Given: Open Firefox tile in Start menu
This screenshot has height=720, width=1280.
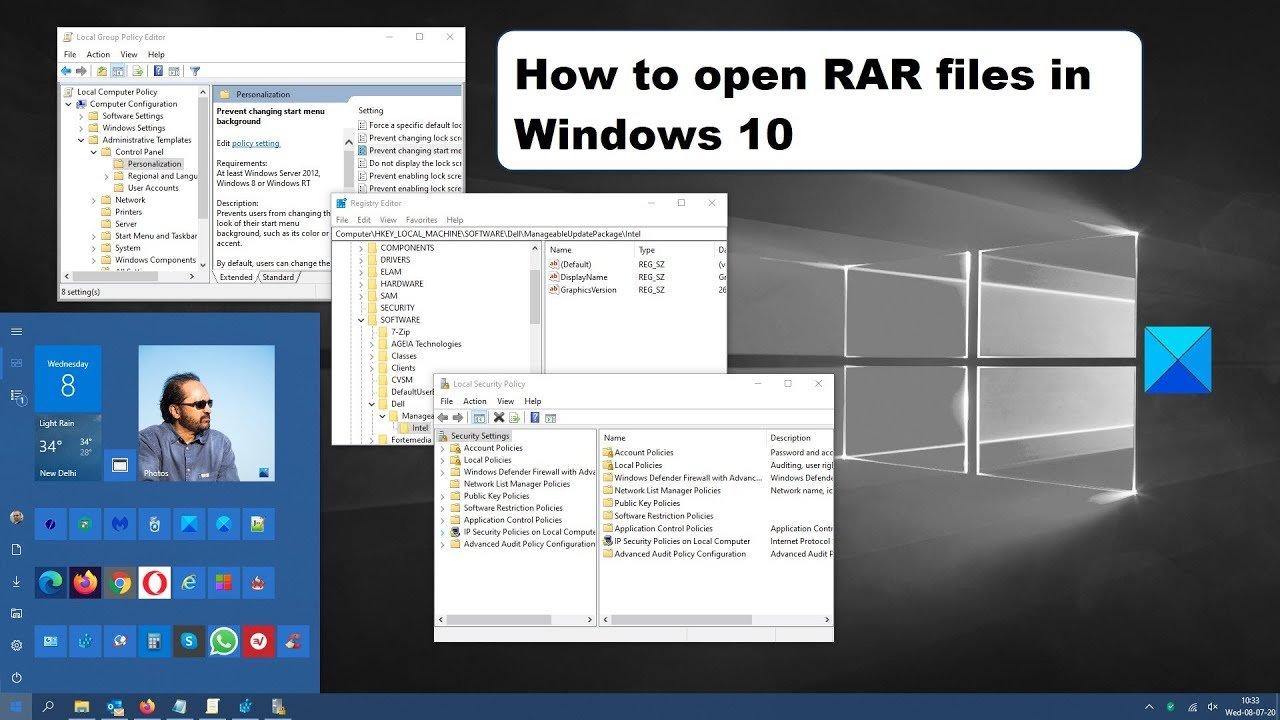Looking at the screenshot, I should pyautogui.click(x=85, y=582).
